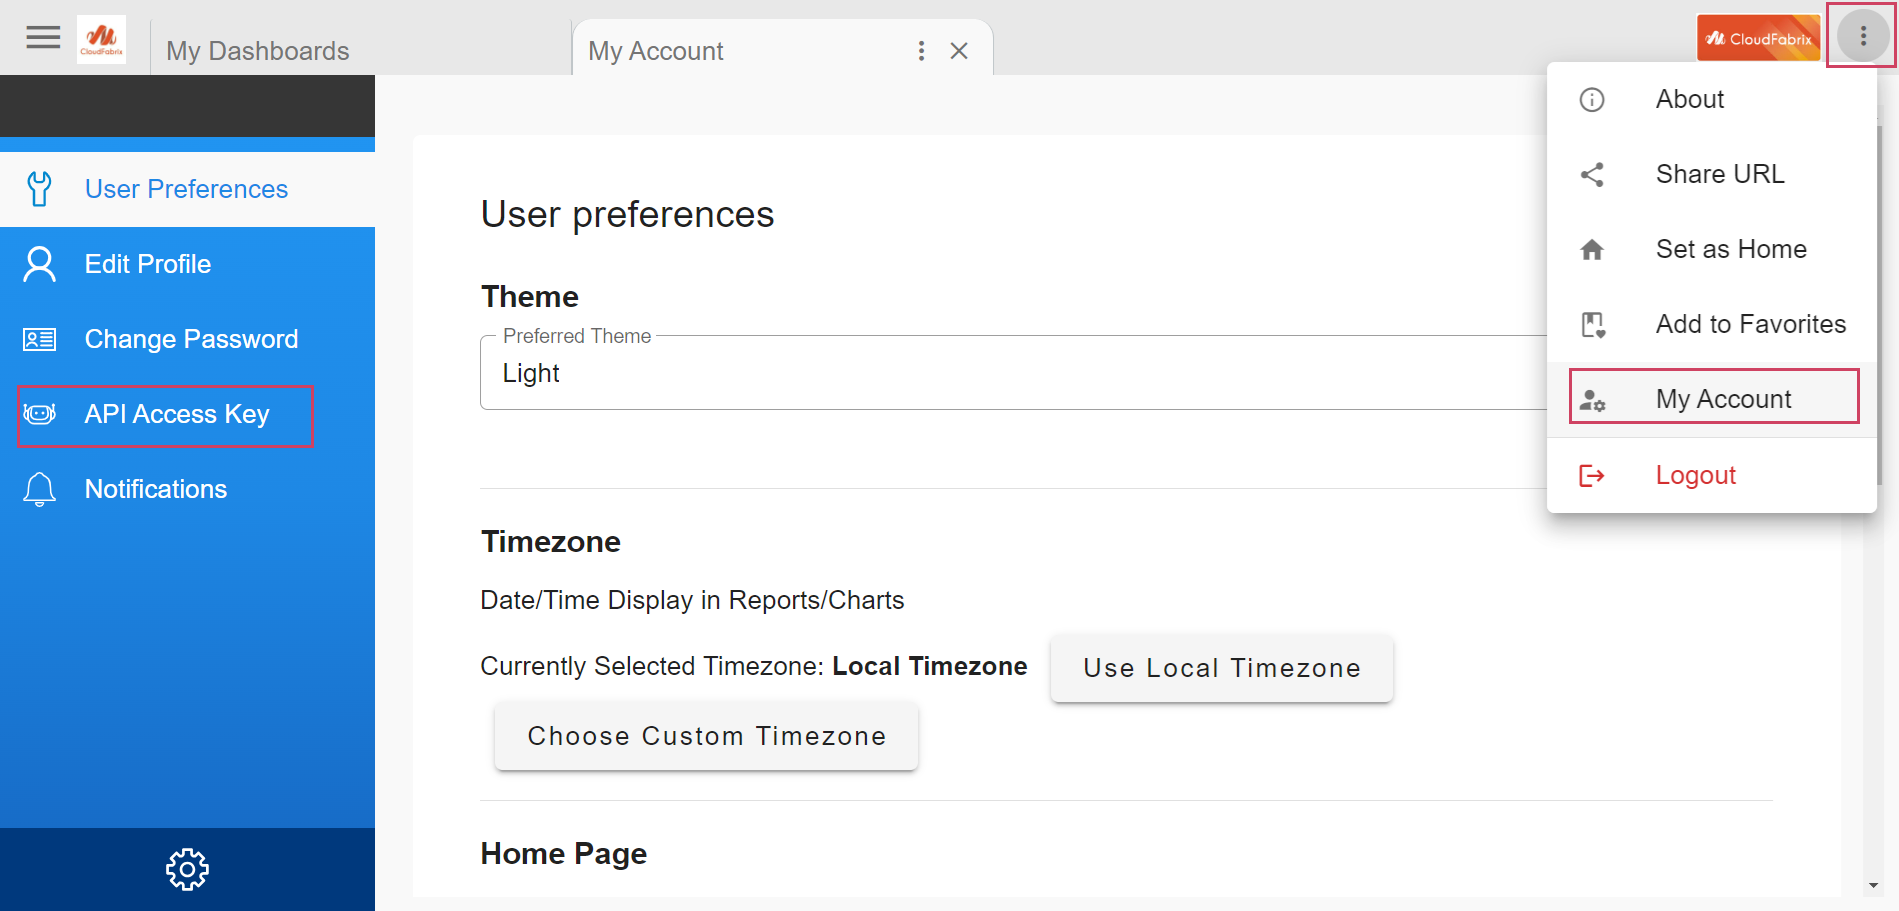Click the API Access Key robot icon
The image size is (1899, 911).
[40, 414]
